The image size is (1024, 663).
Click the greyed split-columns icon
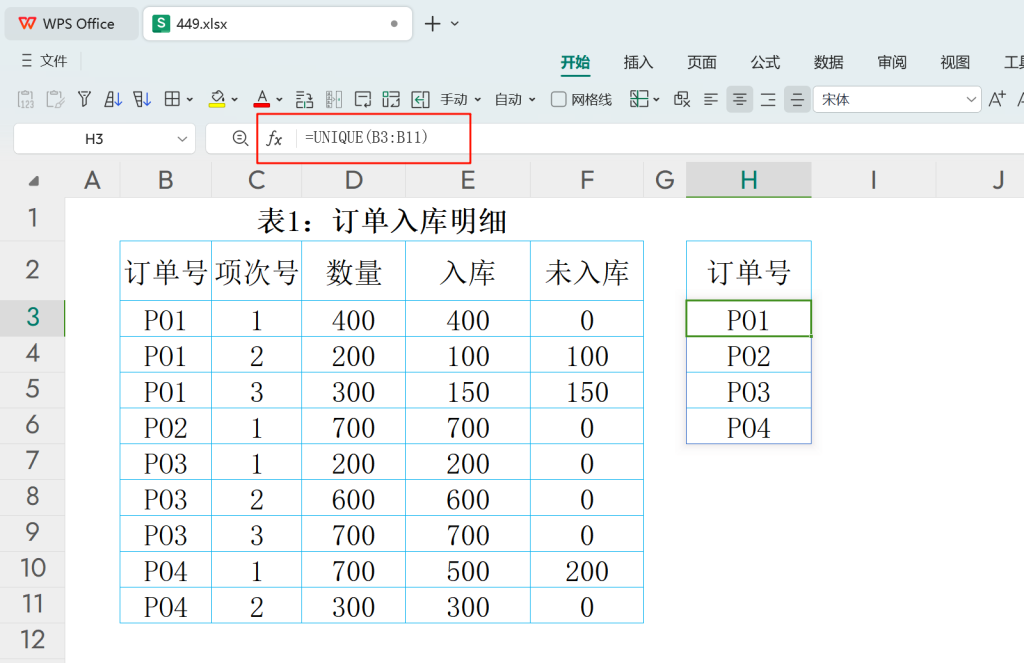point(334,99)
